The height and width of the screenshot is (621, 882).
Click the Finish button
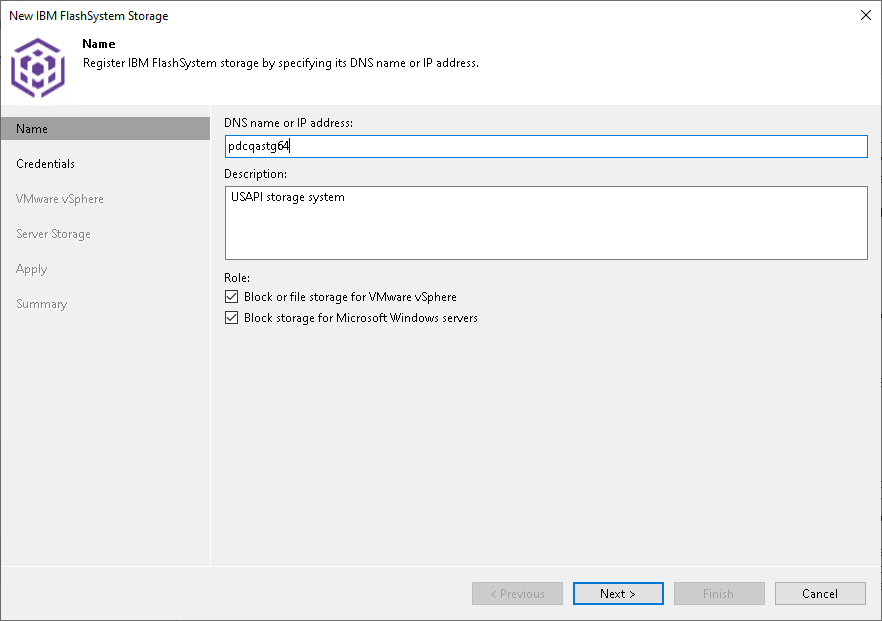tap(719, 593)
